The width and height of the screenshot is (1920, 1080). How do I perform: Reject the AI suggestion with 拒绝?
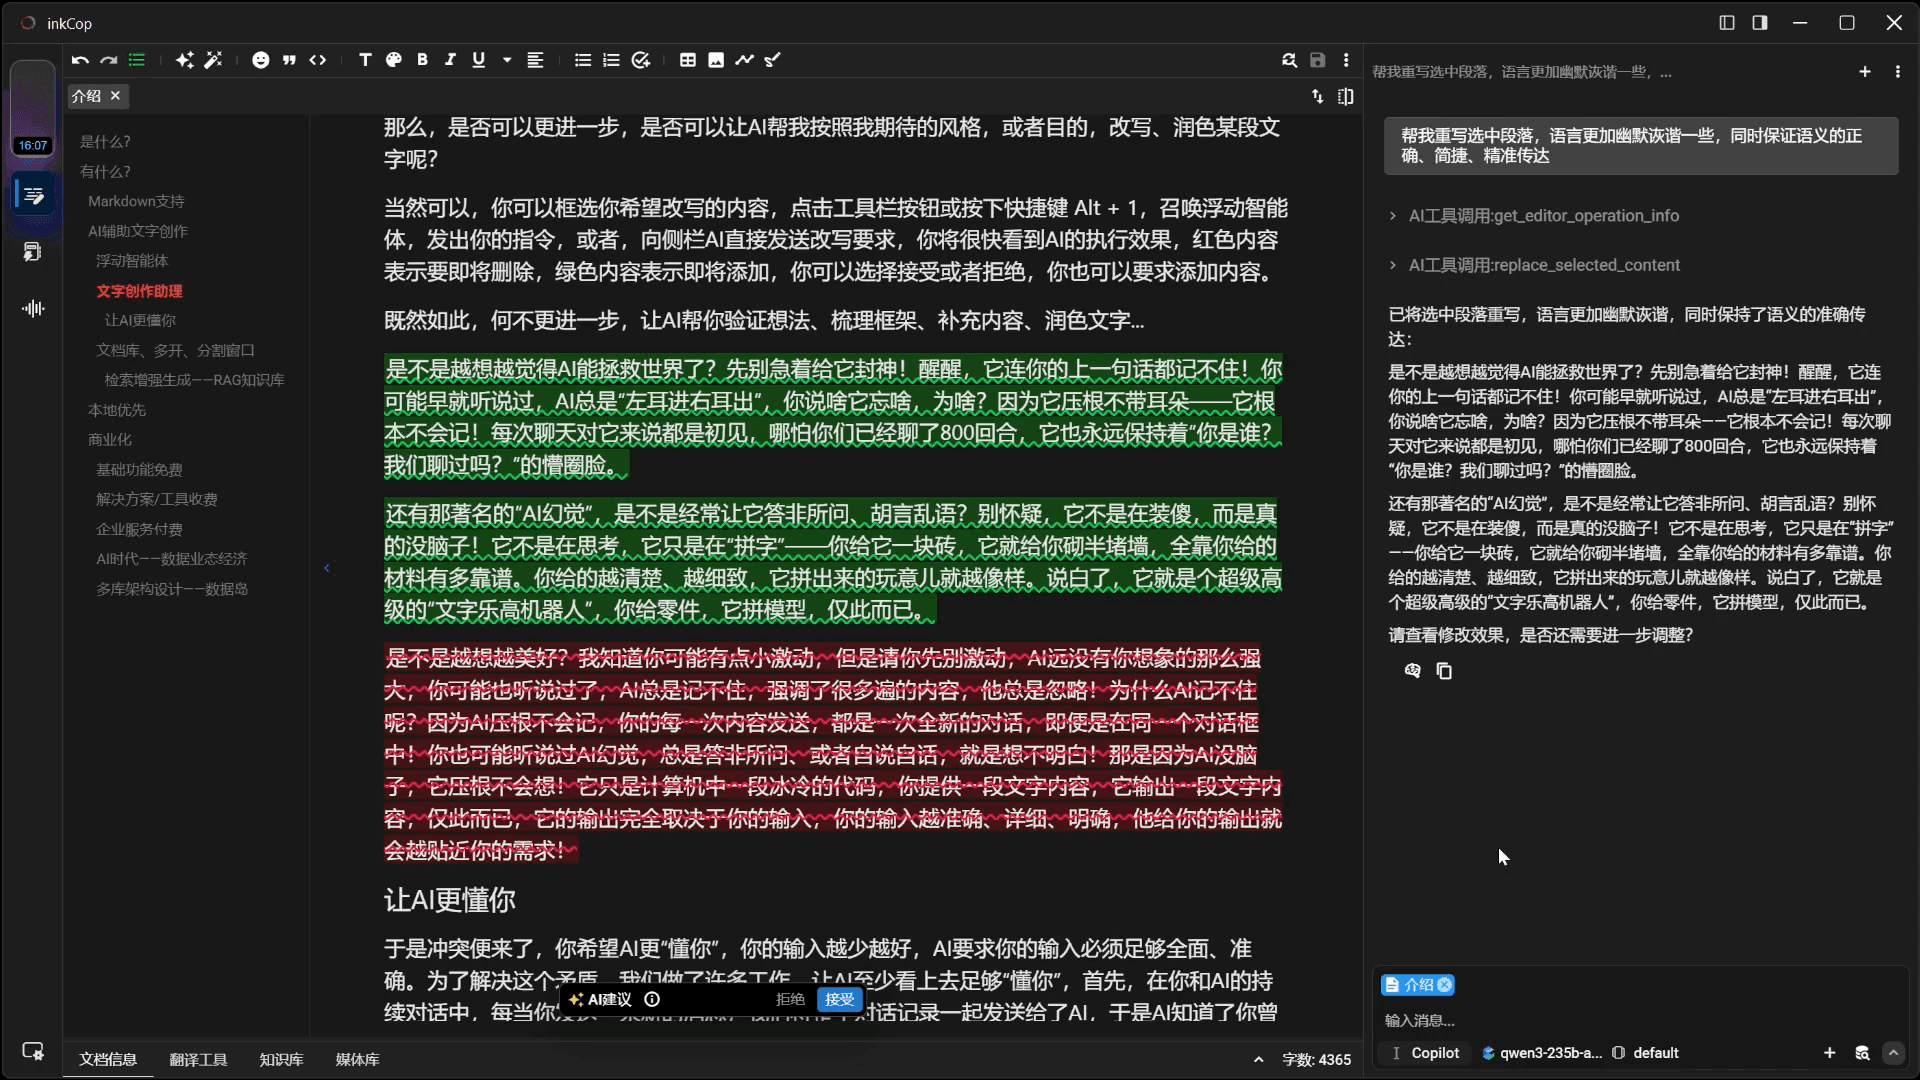point(790,999)
